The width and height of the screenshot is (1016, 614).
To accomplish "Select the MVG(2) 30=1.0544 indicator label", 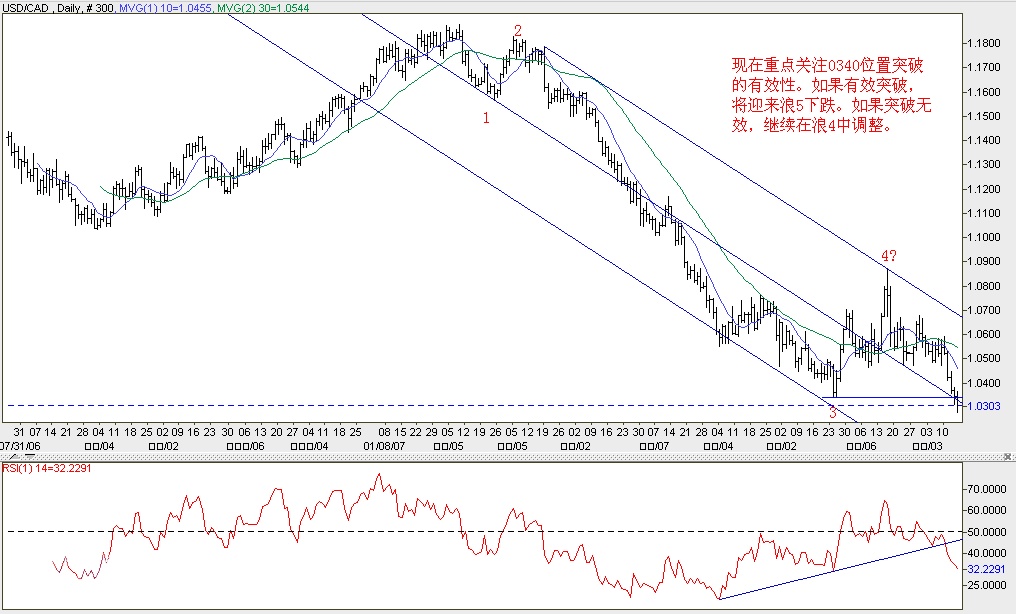I will (x=262, y=8).
